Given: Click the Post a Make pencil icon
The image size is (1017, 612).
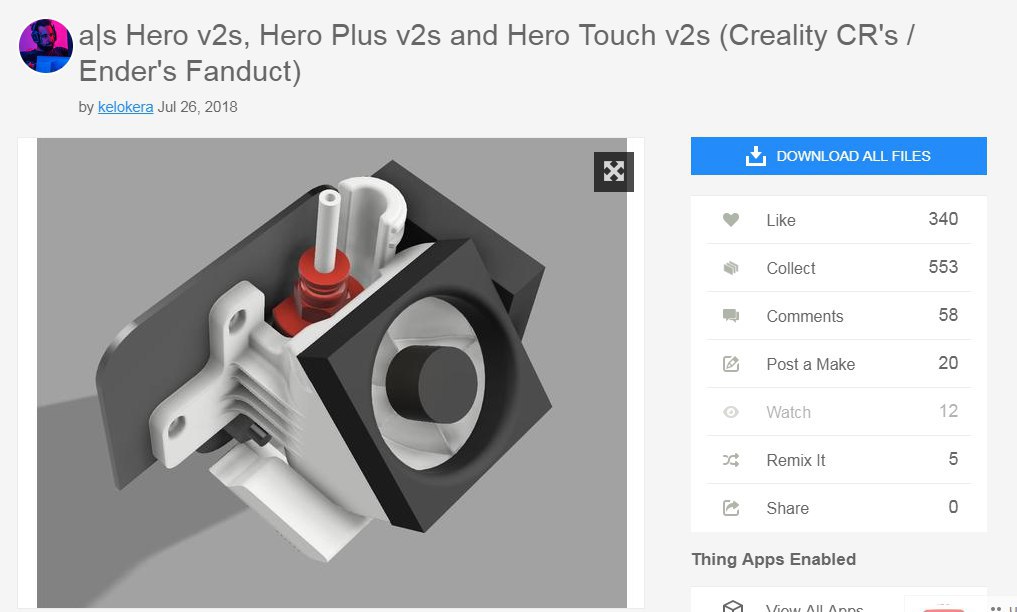Looking at the screenshot, I should (731, 364).
